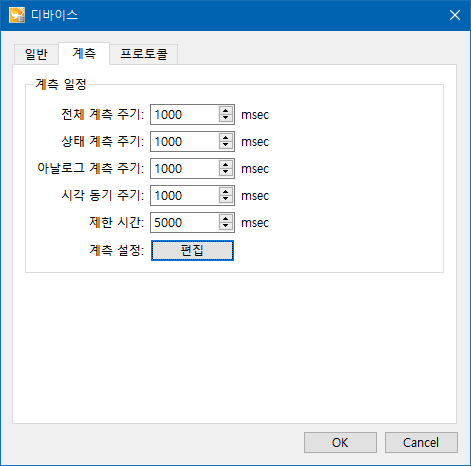Increase 아날로그 계측 주기 with up arrow

[x=226, y=165]
